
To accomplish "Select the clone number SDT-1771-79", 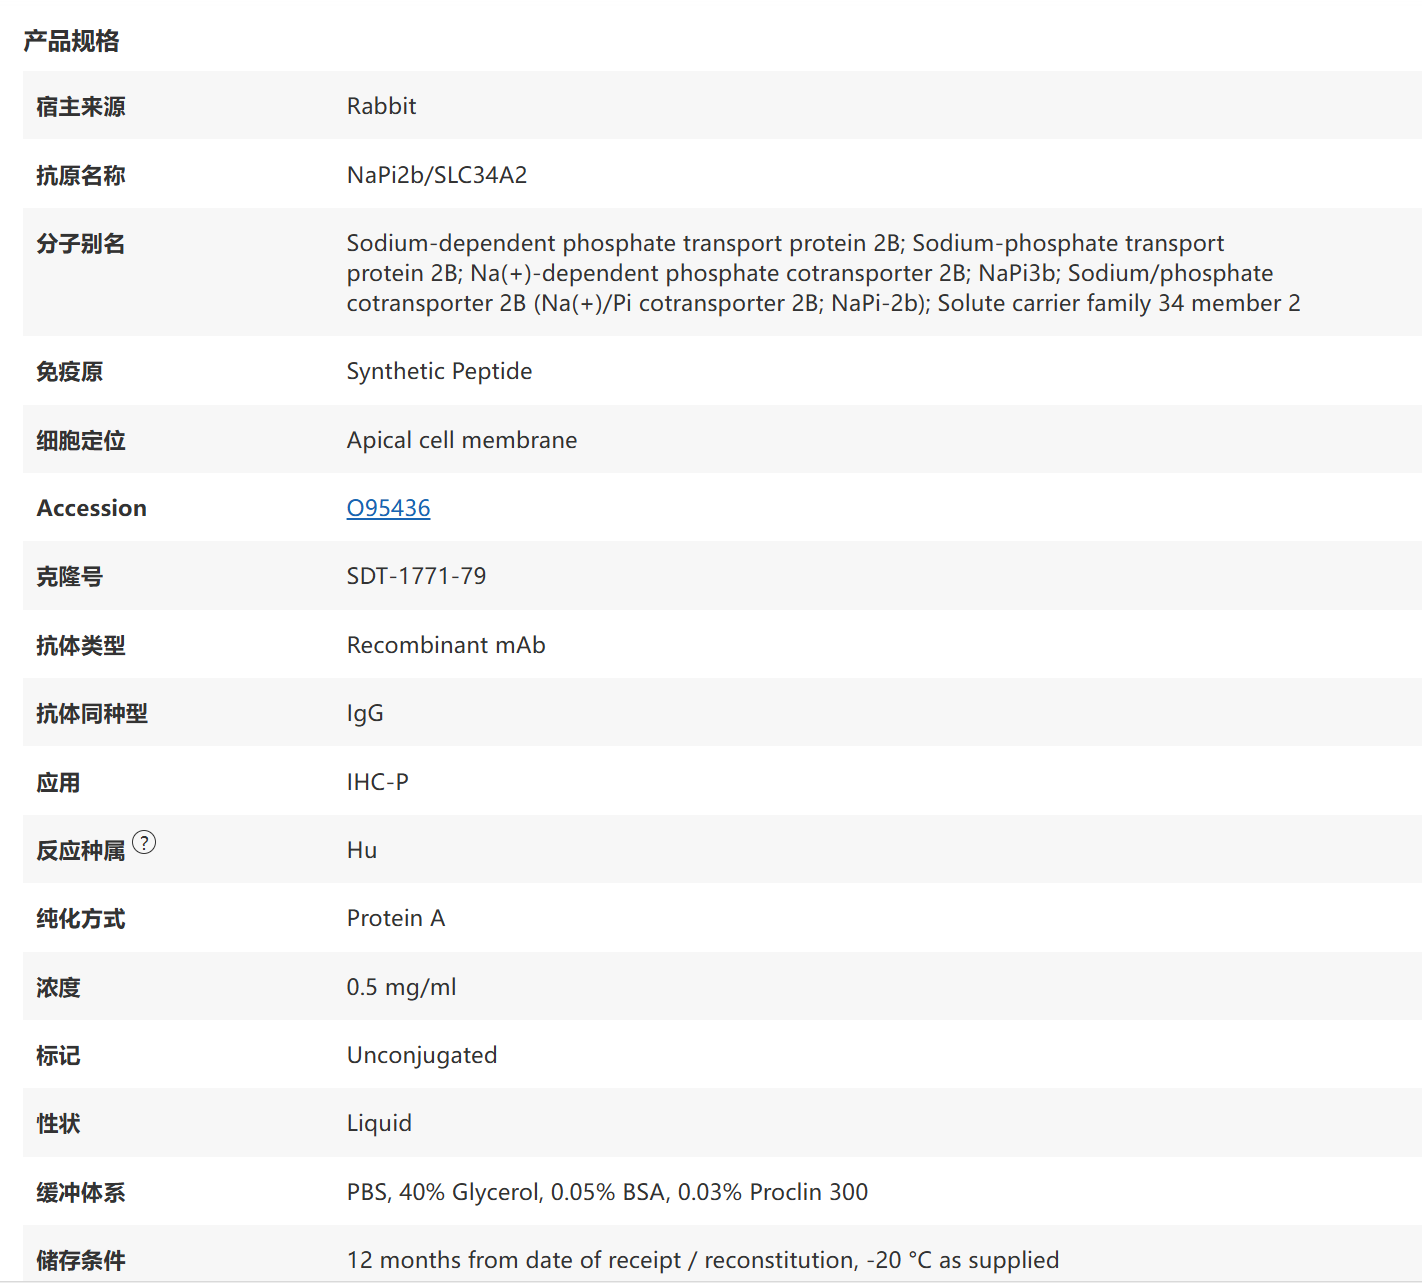I will point(416,576).
